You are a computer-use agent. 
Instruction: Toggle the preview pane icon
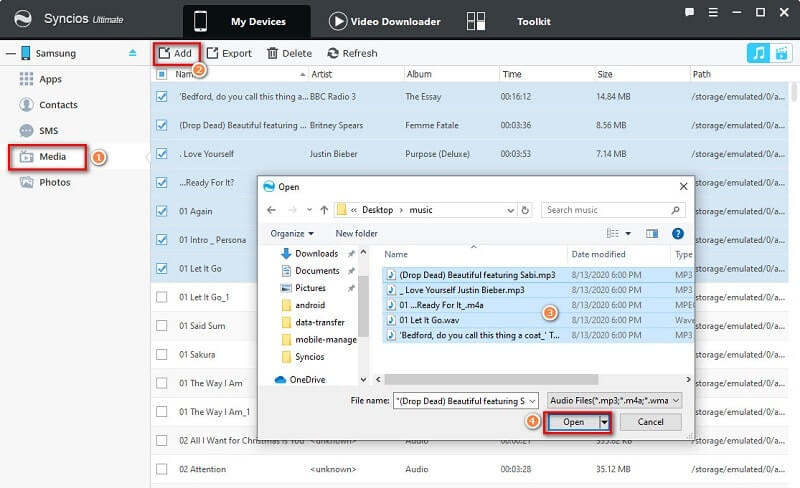pos(652,233)
